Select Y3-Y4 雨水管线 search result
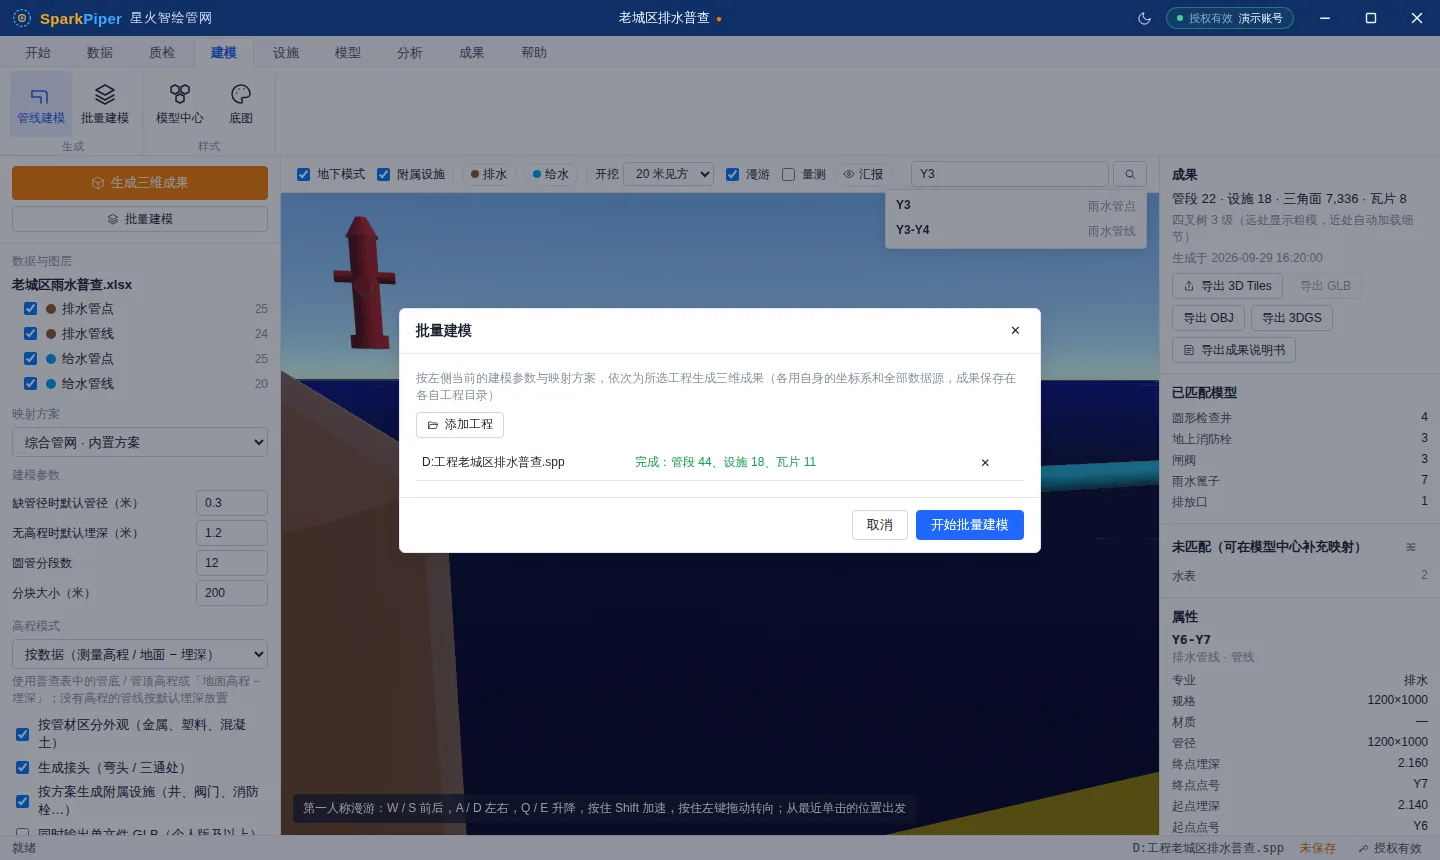The height and width of the screenshot is (860, 1440). [x=1016, y=230]
